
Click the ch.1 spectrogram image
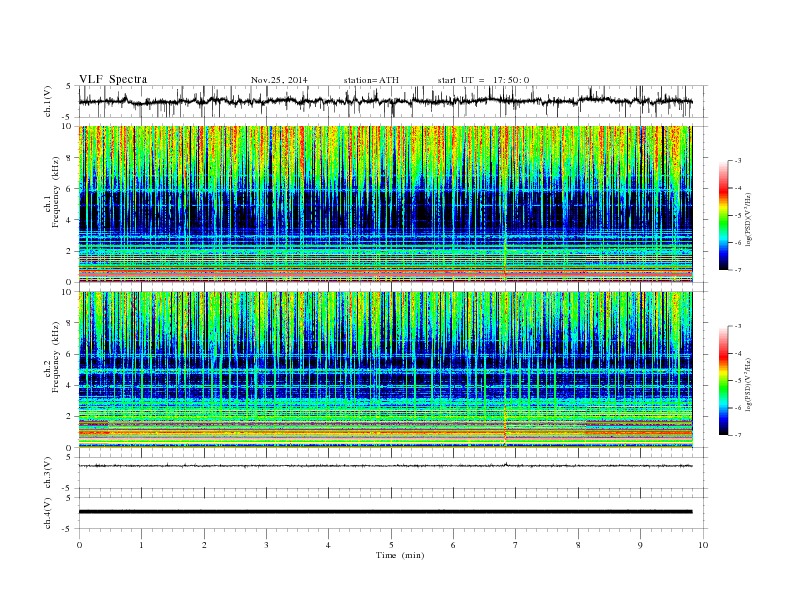coord(385,204)
